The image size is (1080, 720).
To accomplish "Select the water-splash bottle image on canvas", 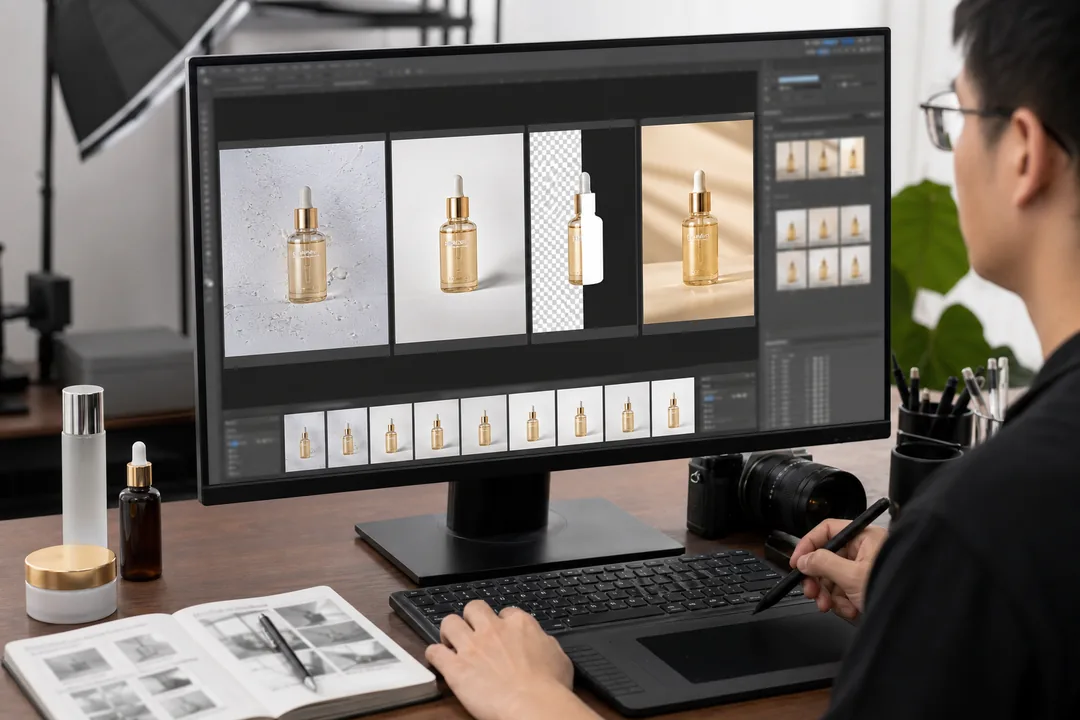I will tap(304, 249).
